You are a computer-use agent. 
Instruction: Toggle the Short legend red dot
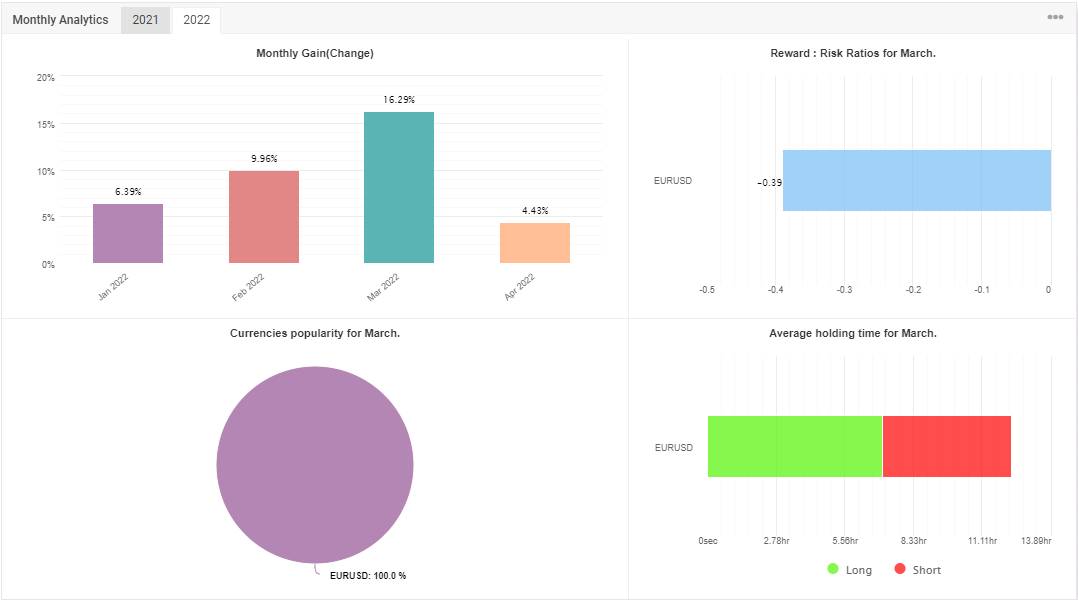[900, 569]
